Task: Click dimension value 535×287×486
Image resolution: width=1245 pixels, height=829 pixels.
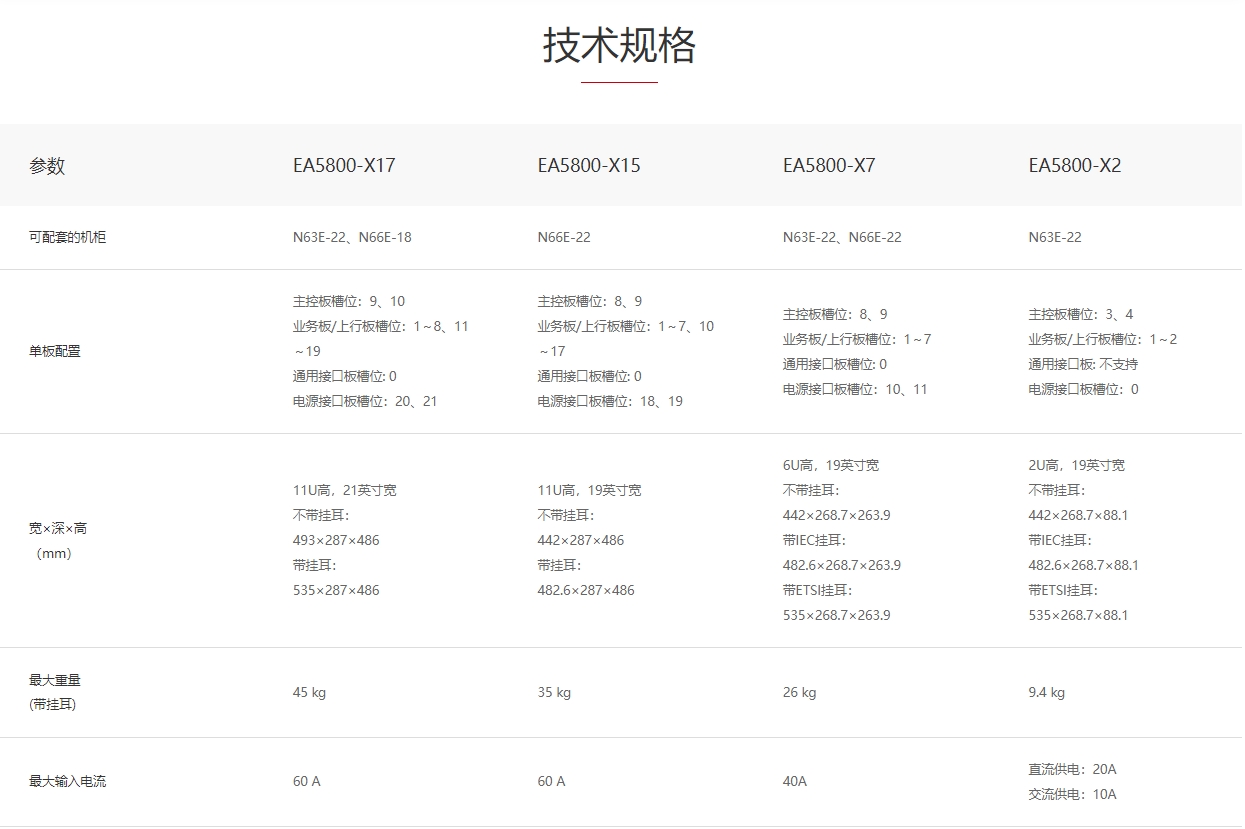Action: coord(336,591)
